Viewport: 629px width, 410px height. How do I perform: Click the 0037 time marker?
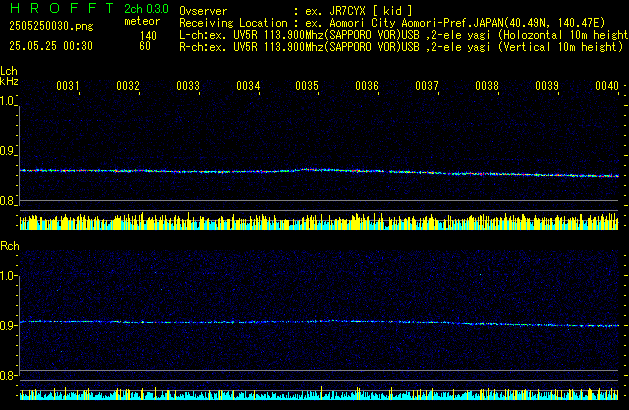coord(427,86)
